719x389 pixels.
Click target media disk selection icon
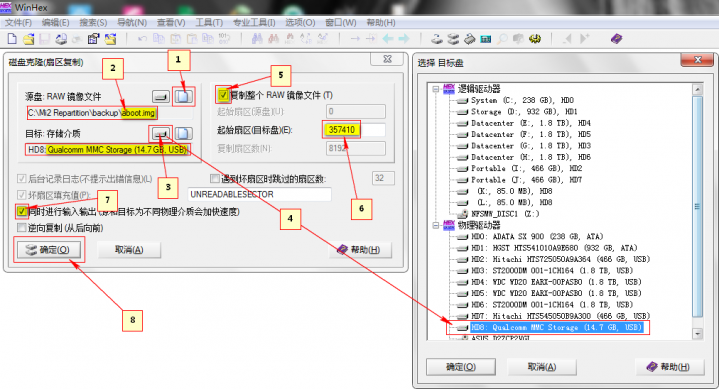(x=160, y=133)
